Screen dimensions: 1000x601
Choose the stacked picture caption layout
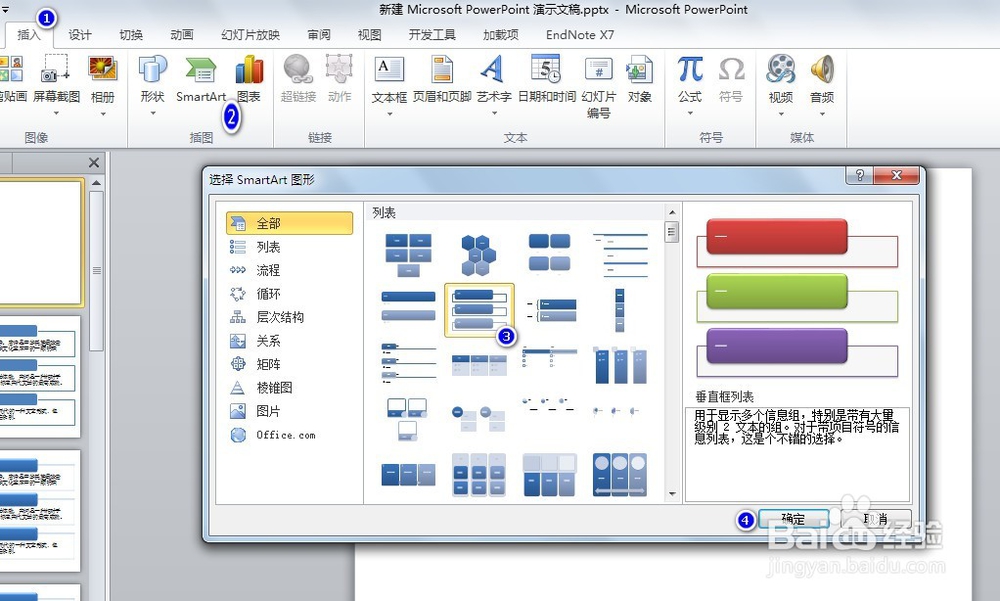point(407,419)
